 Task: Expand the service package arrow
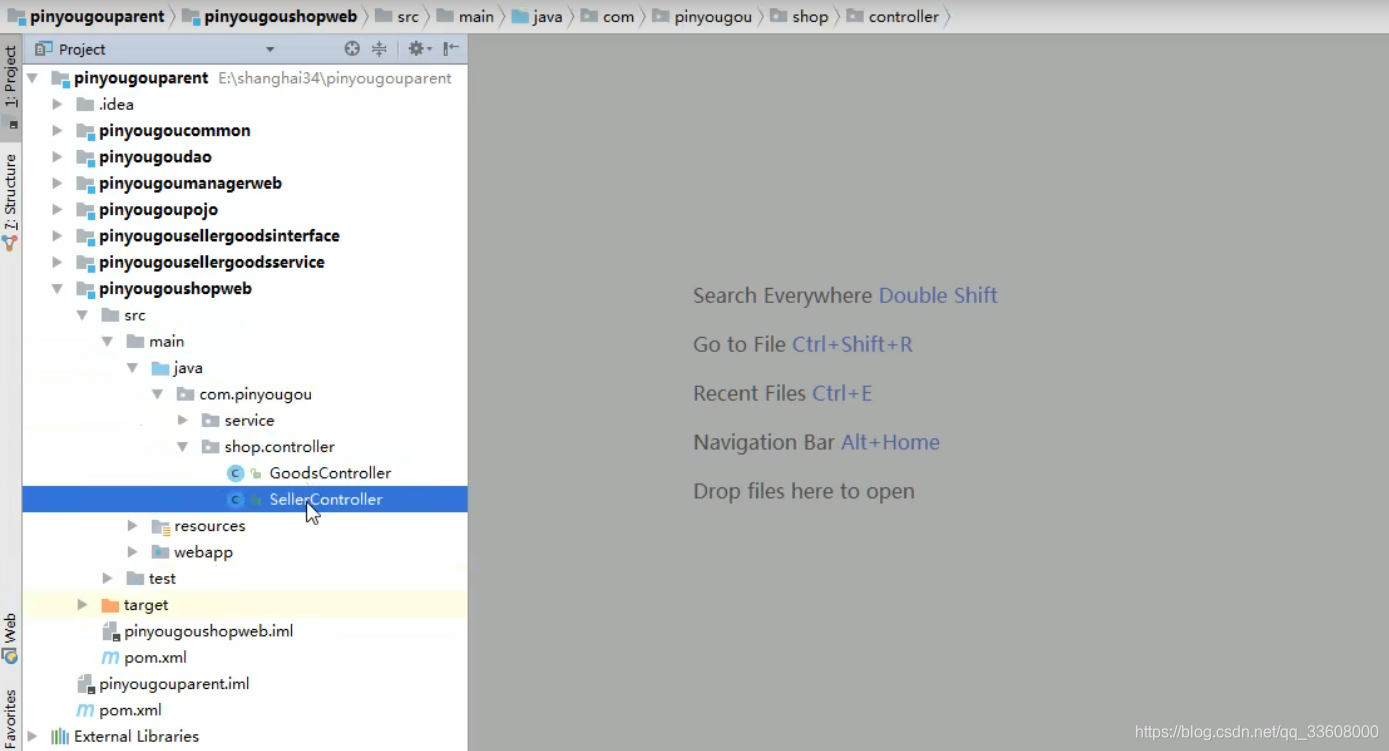tap(182, 420)
